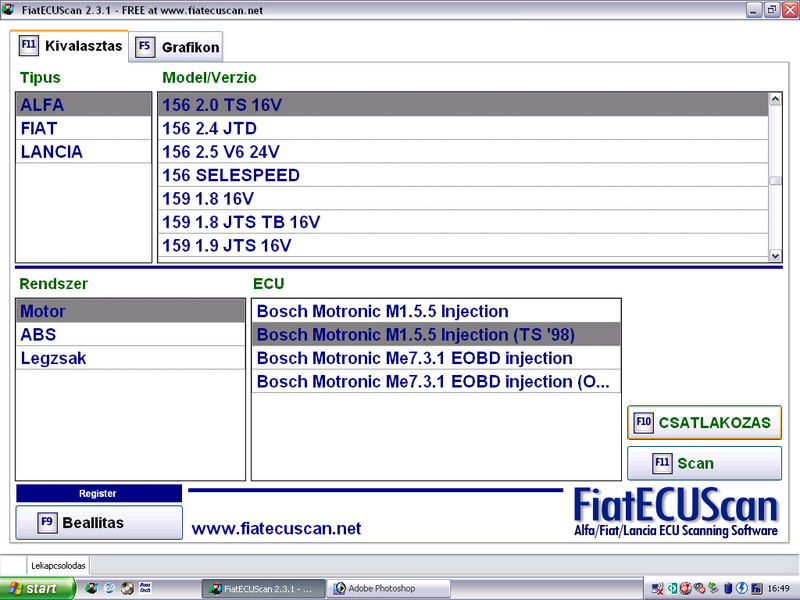Viewport: 800px width, 600px height.
Task: Switch to the Kivalasztas tab
Action: pos(69,46)
